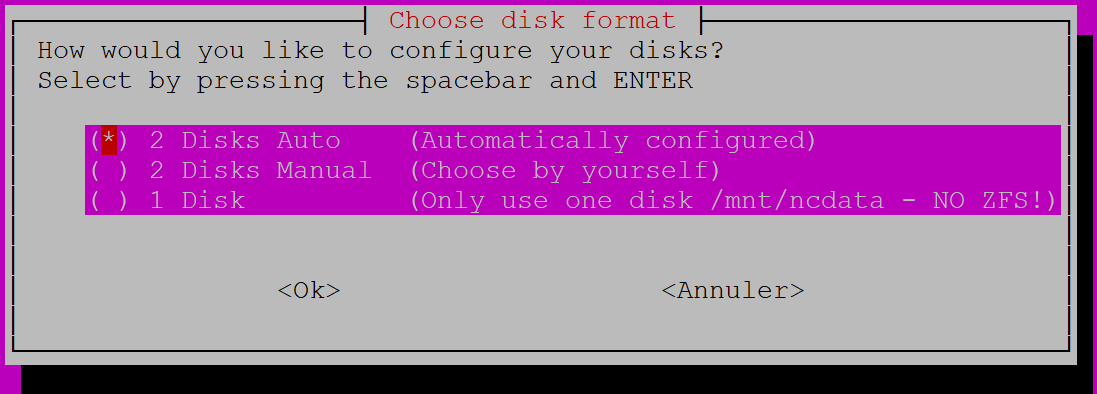This screenshot has height=394, width=1097.
Task: Select the 2 Disks Auto radio marker
Action: pos(109,141)
